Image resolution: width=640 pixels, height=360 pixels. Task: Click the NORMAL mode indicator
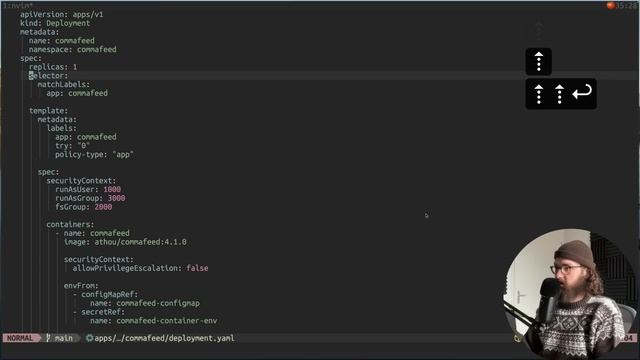point(20,338)
